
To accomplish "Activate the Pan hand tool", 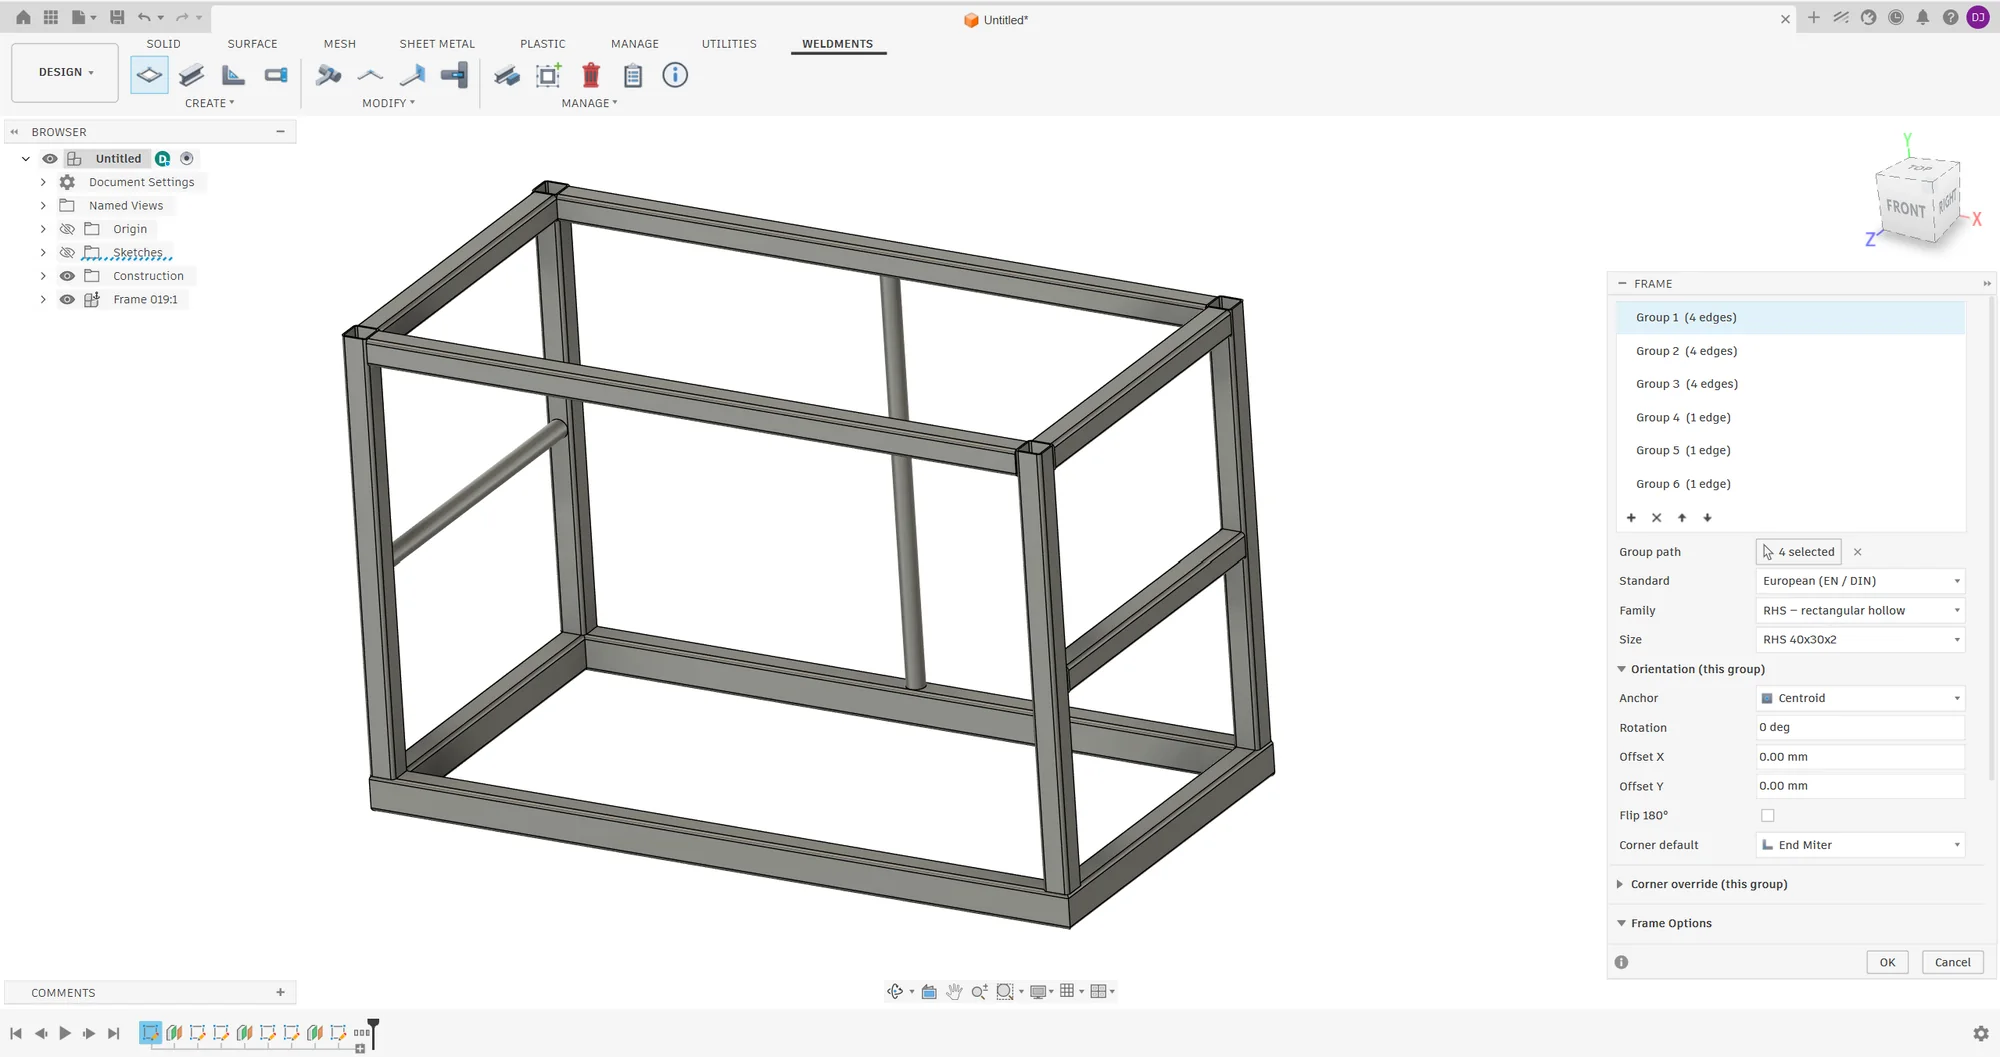I will tap(954, 991).
